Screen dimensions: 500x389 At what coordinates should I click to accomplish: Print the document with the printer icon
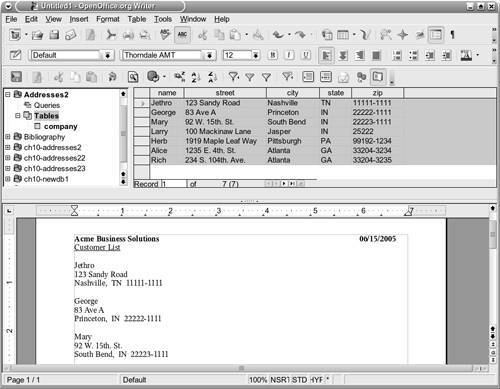pos(128,35)
